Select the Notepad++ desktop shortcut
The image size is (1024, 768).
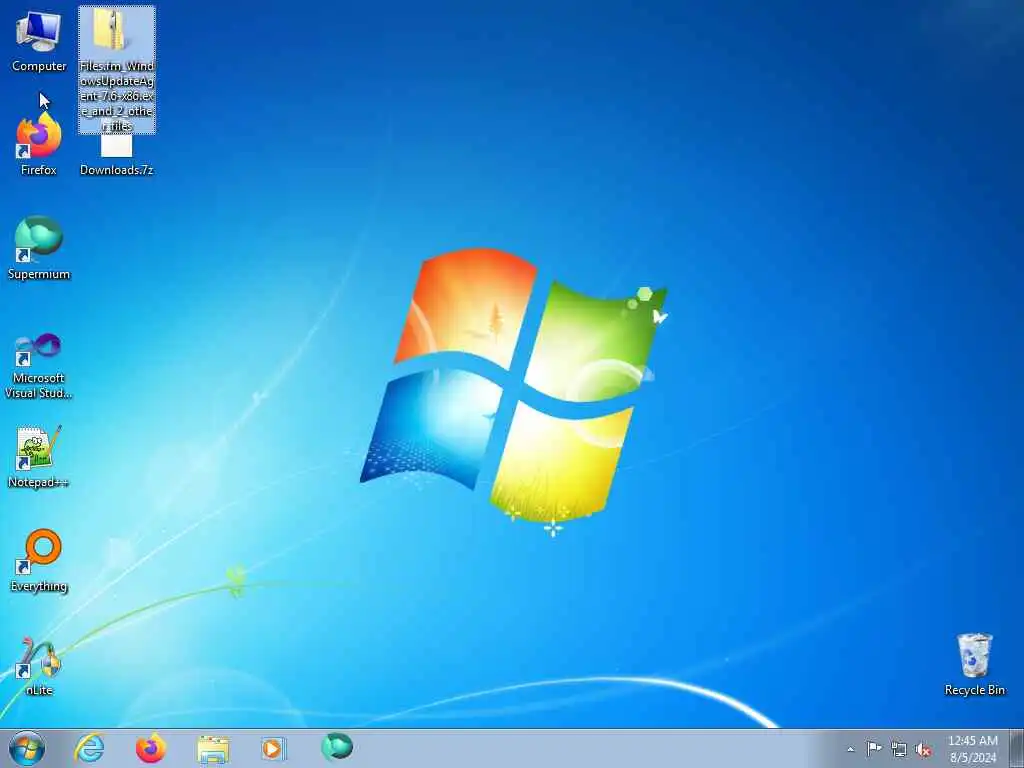[x=39, y=456]
